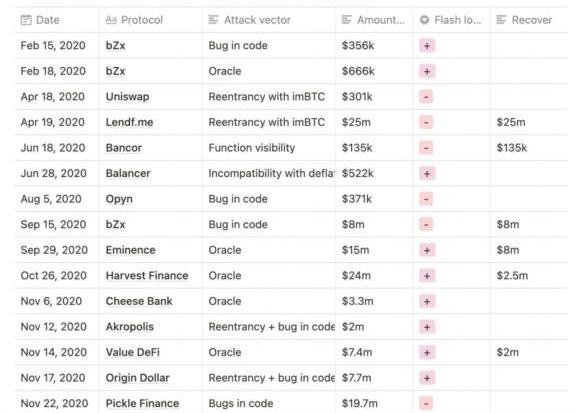Click the lines icon beside Amount header

pyautogui.click(x=346, y=20)
